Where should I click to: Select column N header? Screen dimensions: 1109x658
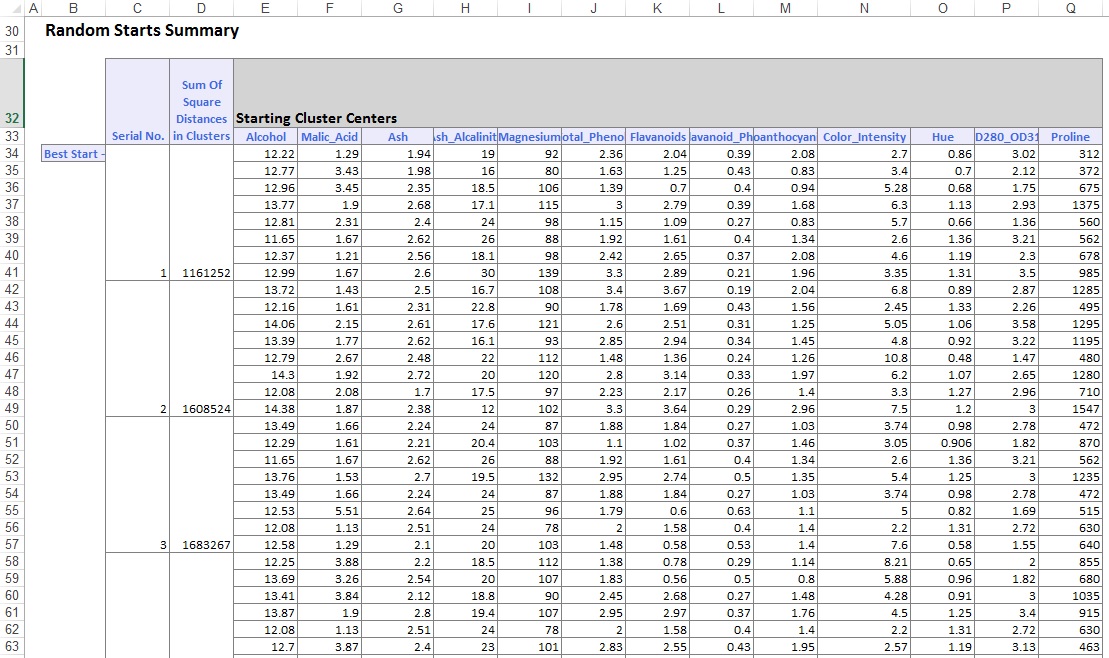[864, 8]
